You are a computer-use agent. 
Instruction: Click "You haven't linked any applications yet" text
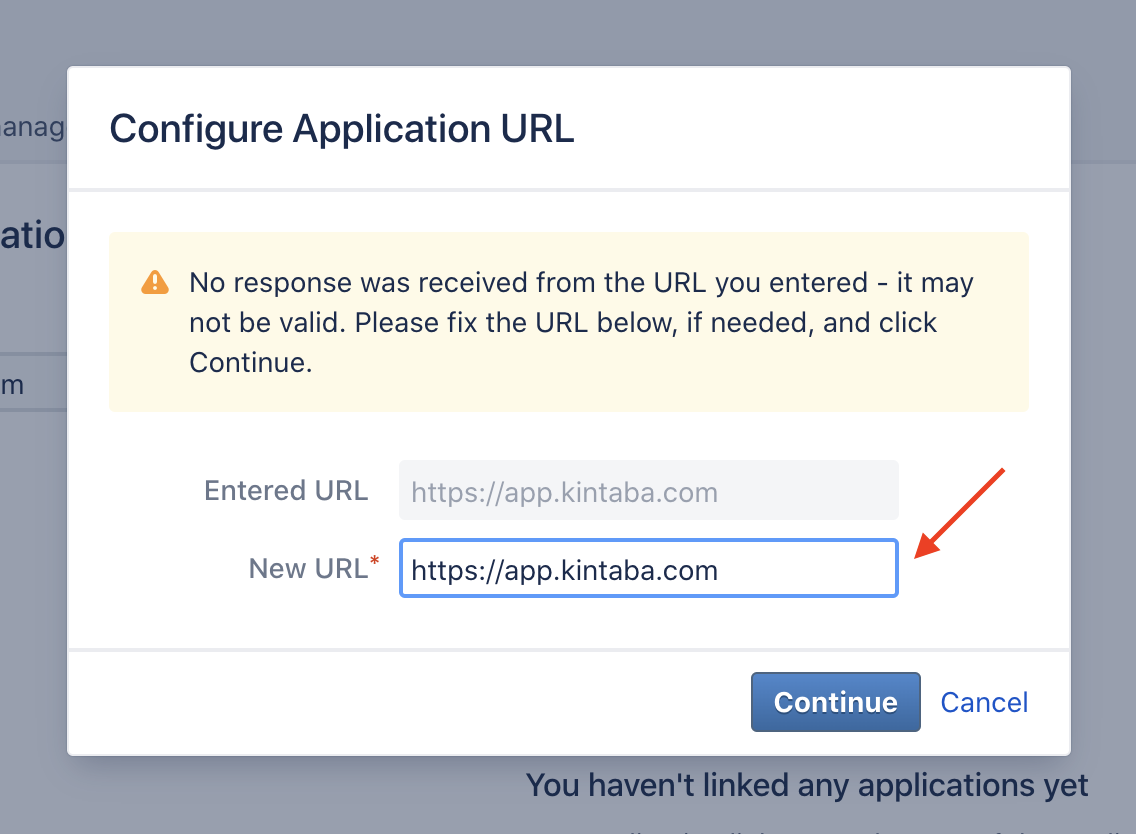[806, 785]
